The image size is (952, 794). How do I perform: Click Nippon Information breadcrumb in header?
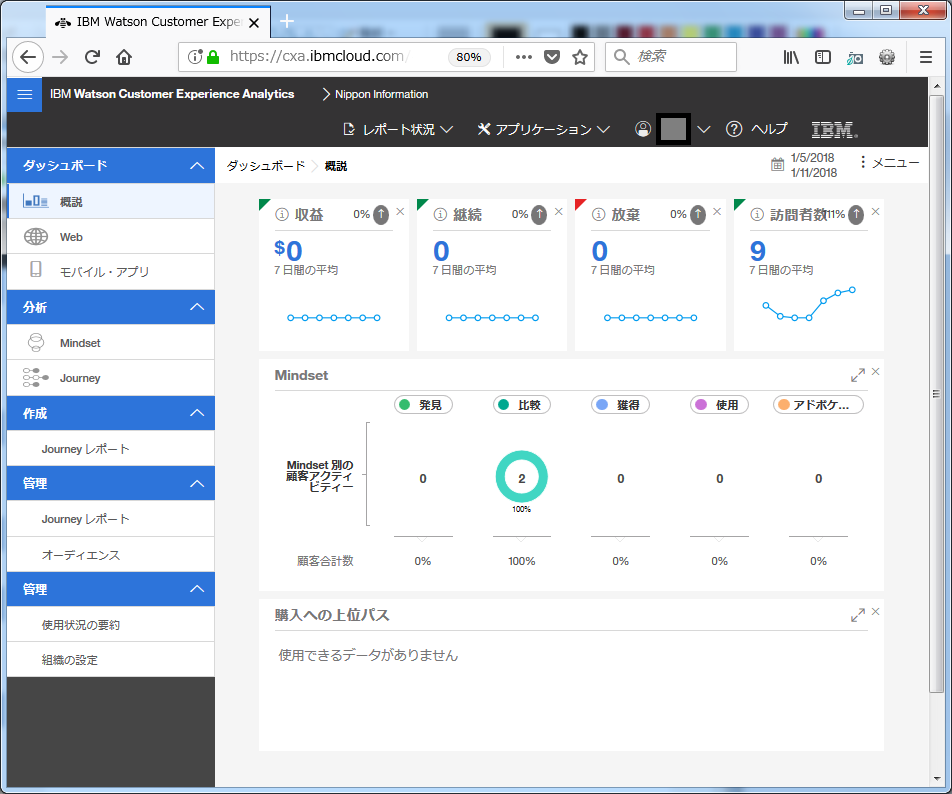coord(381,94)
